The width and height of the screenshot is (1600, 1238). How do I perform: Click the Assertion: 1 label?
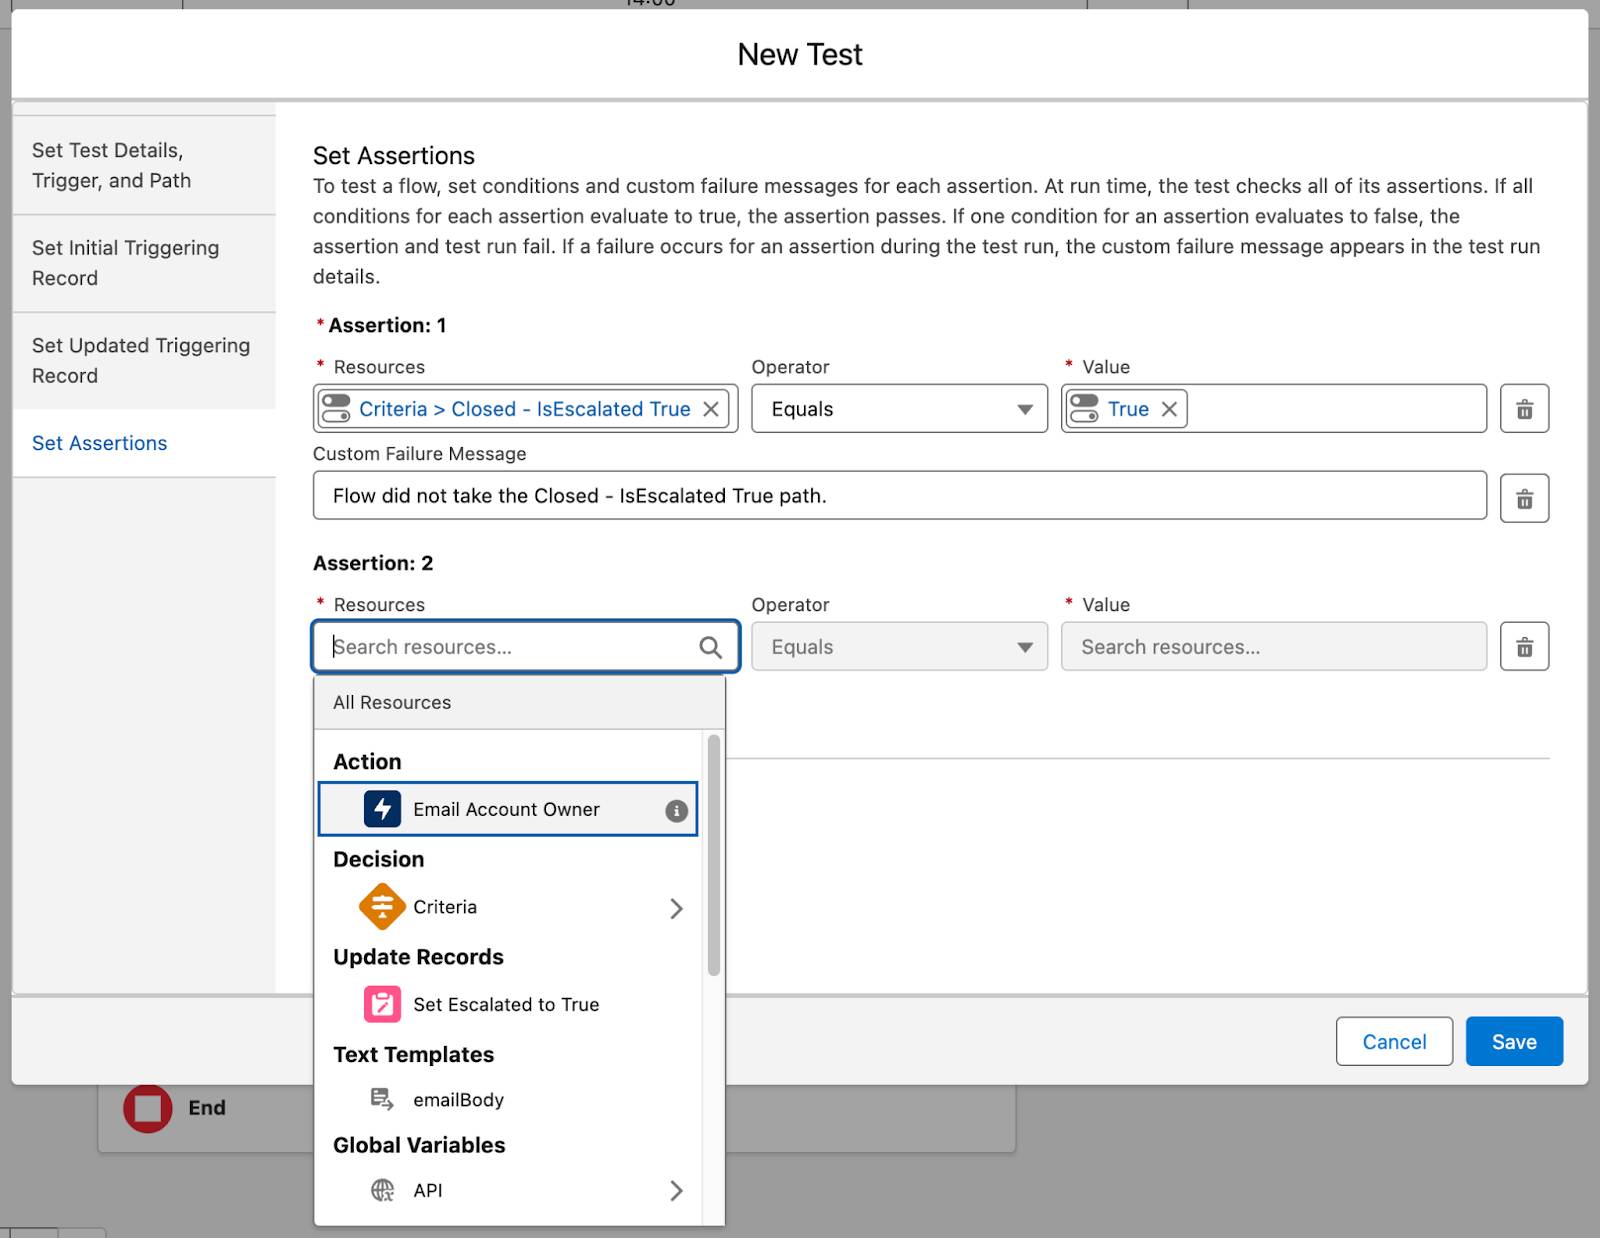[x=387, y=325]
